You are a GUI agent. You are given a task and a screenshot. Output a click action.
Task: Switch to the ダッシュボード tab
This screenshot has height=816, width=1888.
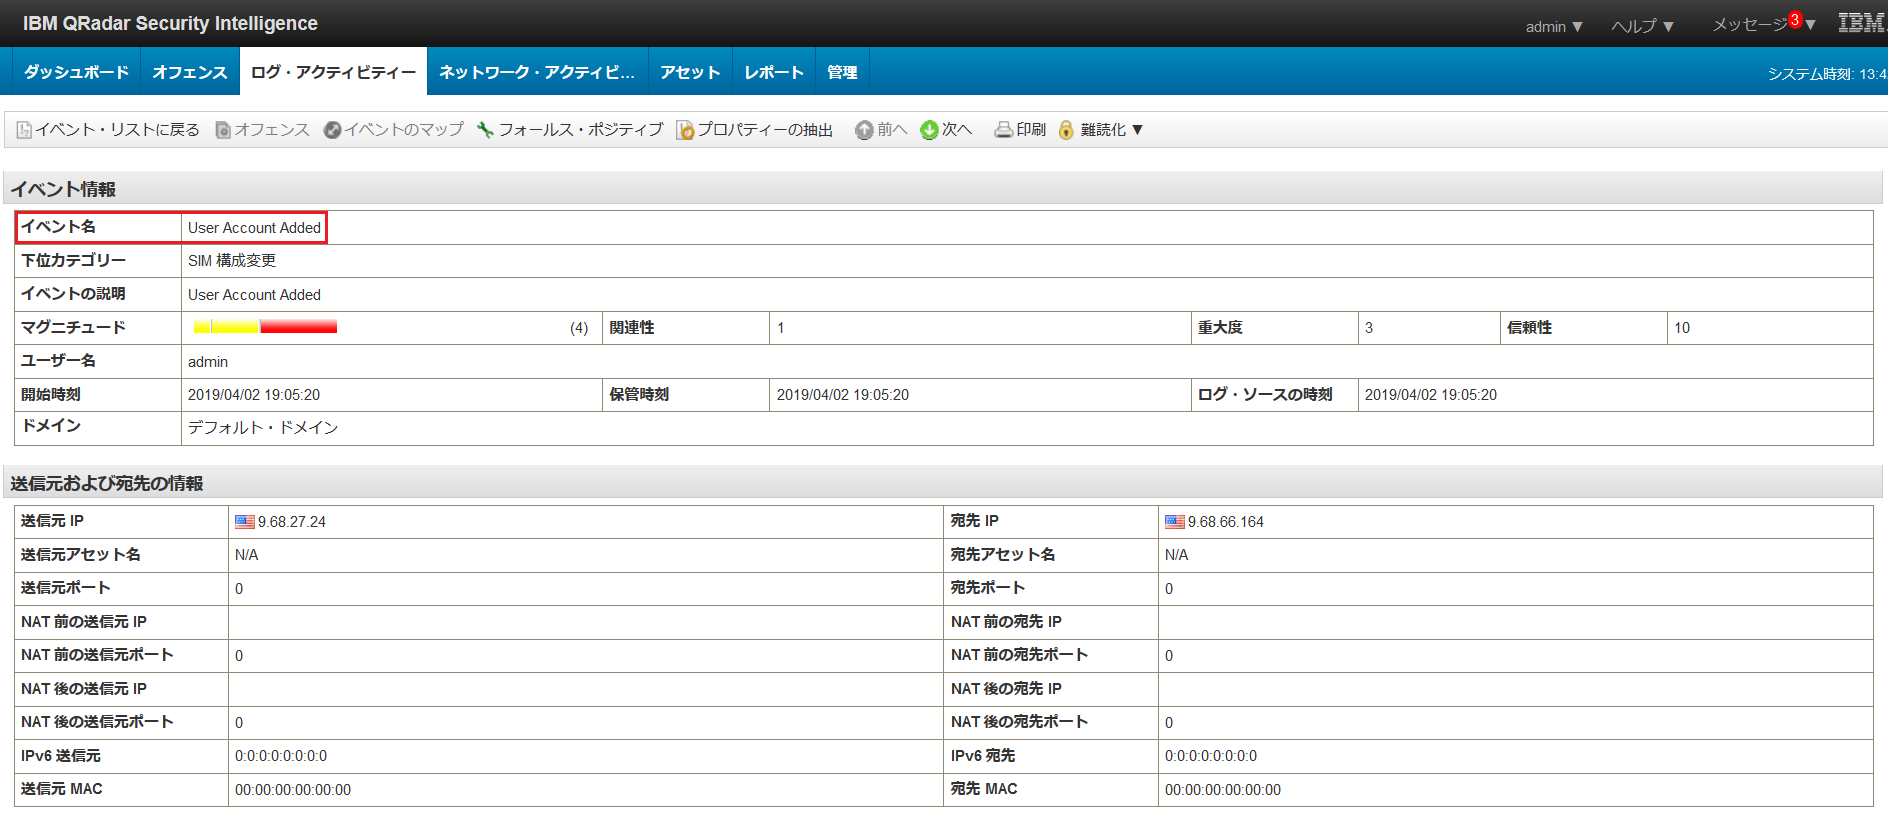(x=76, y=72)
